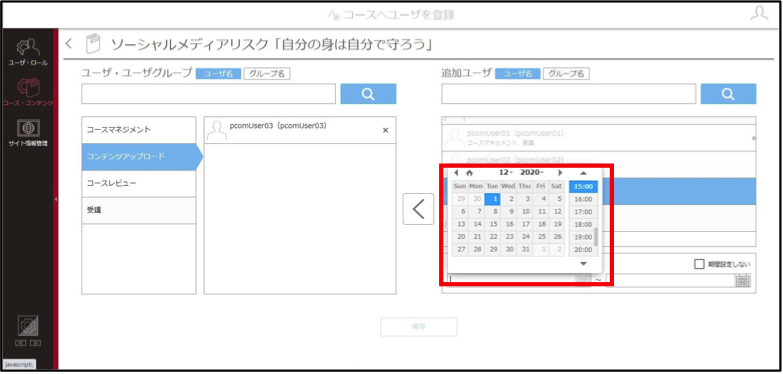Click the 保存 button
783x374 pixels.
pyautogui.click(x=418, y=327)
